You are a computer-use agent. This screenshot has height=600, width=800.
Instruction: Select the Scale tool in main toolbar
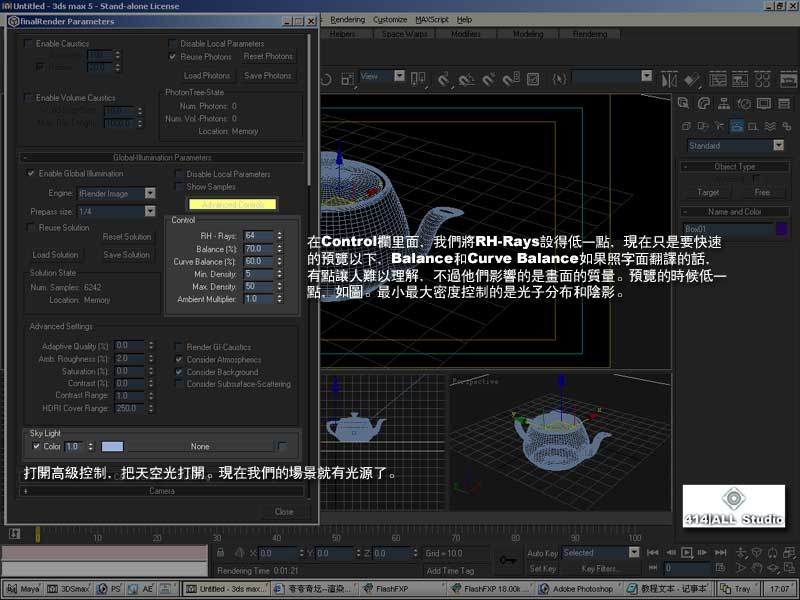tap(347, 79)
